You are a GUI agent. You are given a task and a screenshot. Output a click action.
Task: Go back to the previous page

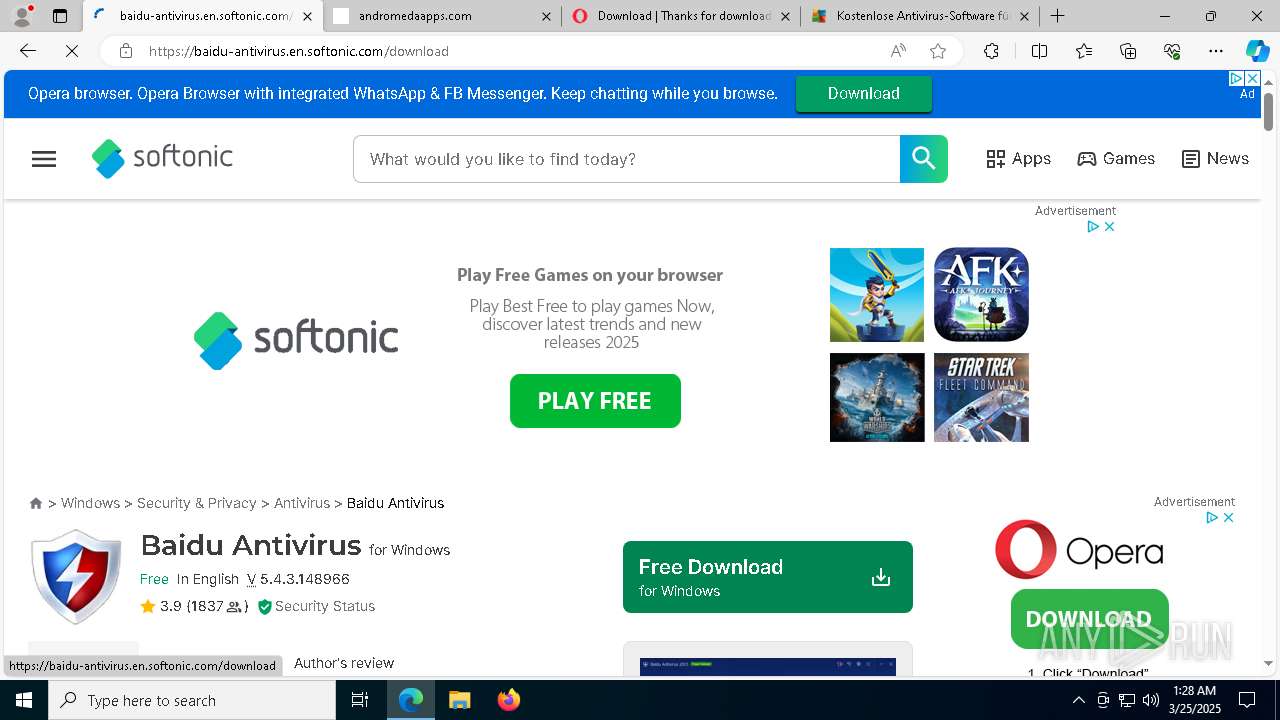click(x=28, y=51)
